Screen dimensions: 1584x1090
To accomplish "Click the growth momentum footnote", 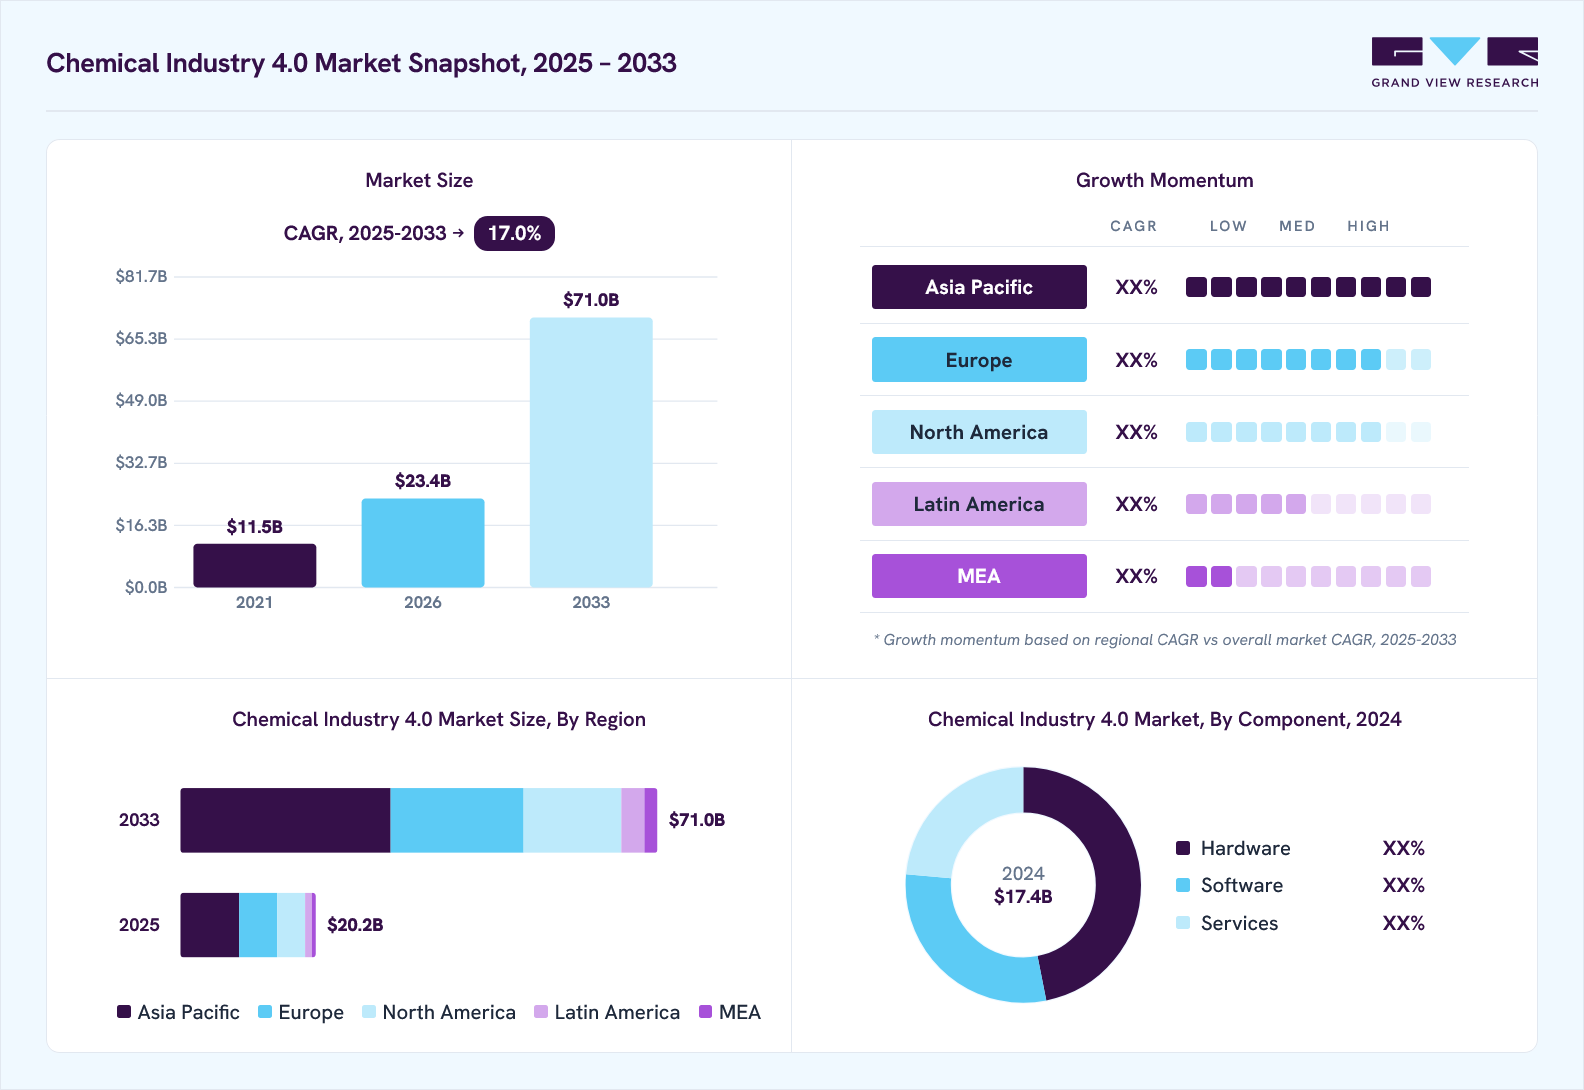I will [1165, 640].
